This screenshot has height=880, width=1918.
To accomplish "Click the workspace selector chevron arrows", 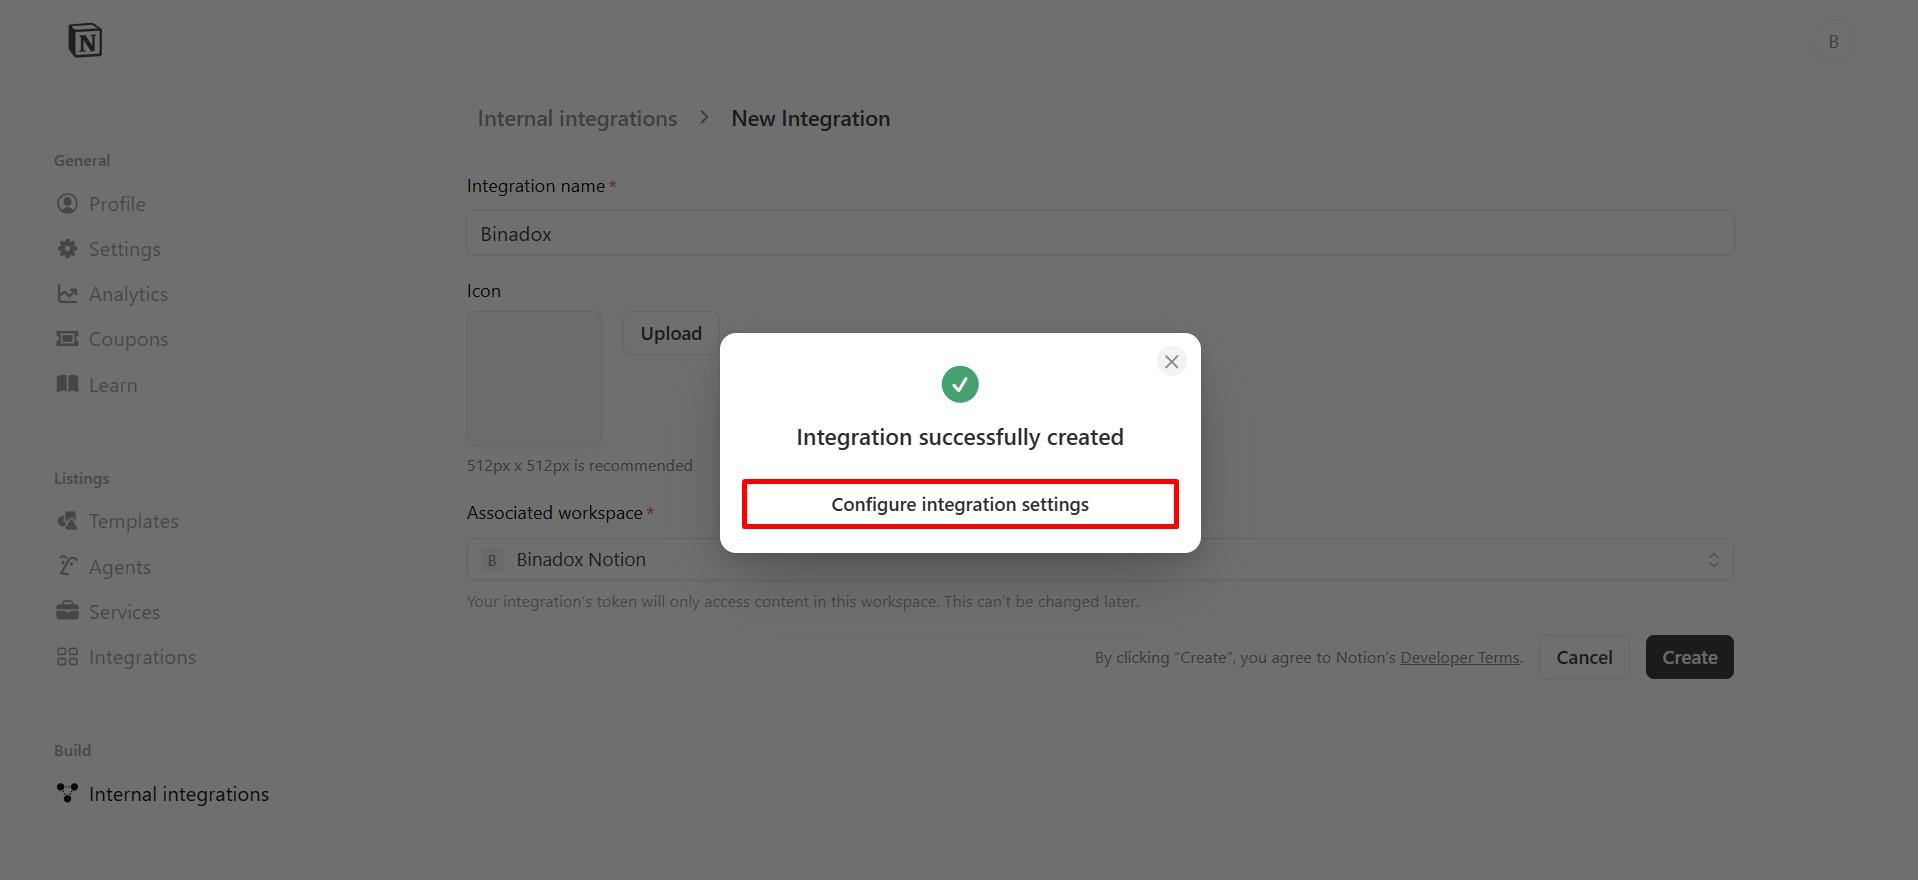I will (1713, 559).
